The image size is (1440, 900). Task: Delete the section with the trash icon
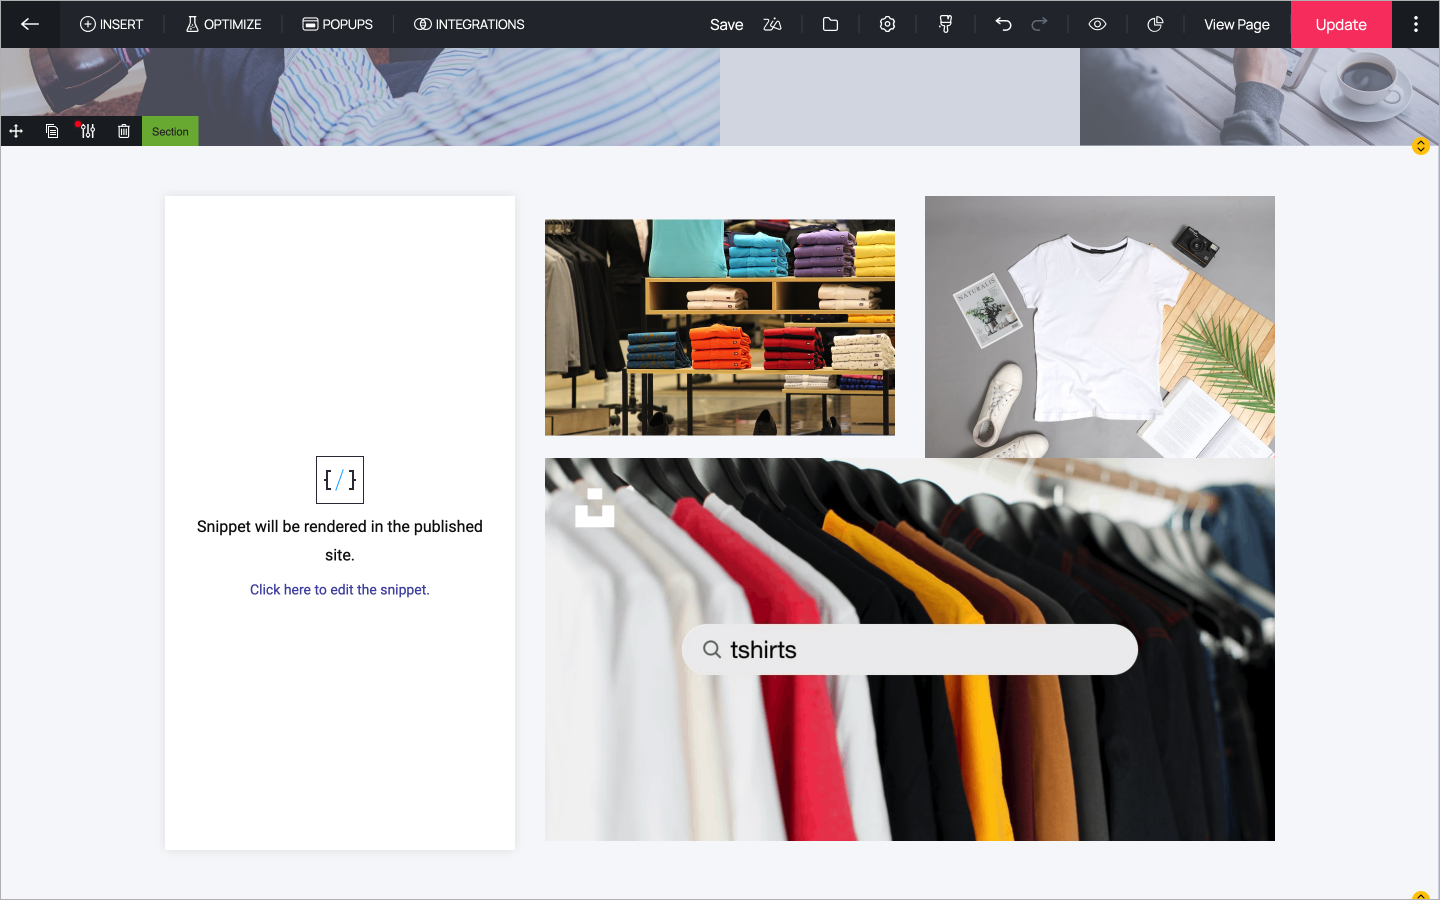[x=124, y=131]
